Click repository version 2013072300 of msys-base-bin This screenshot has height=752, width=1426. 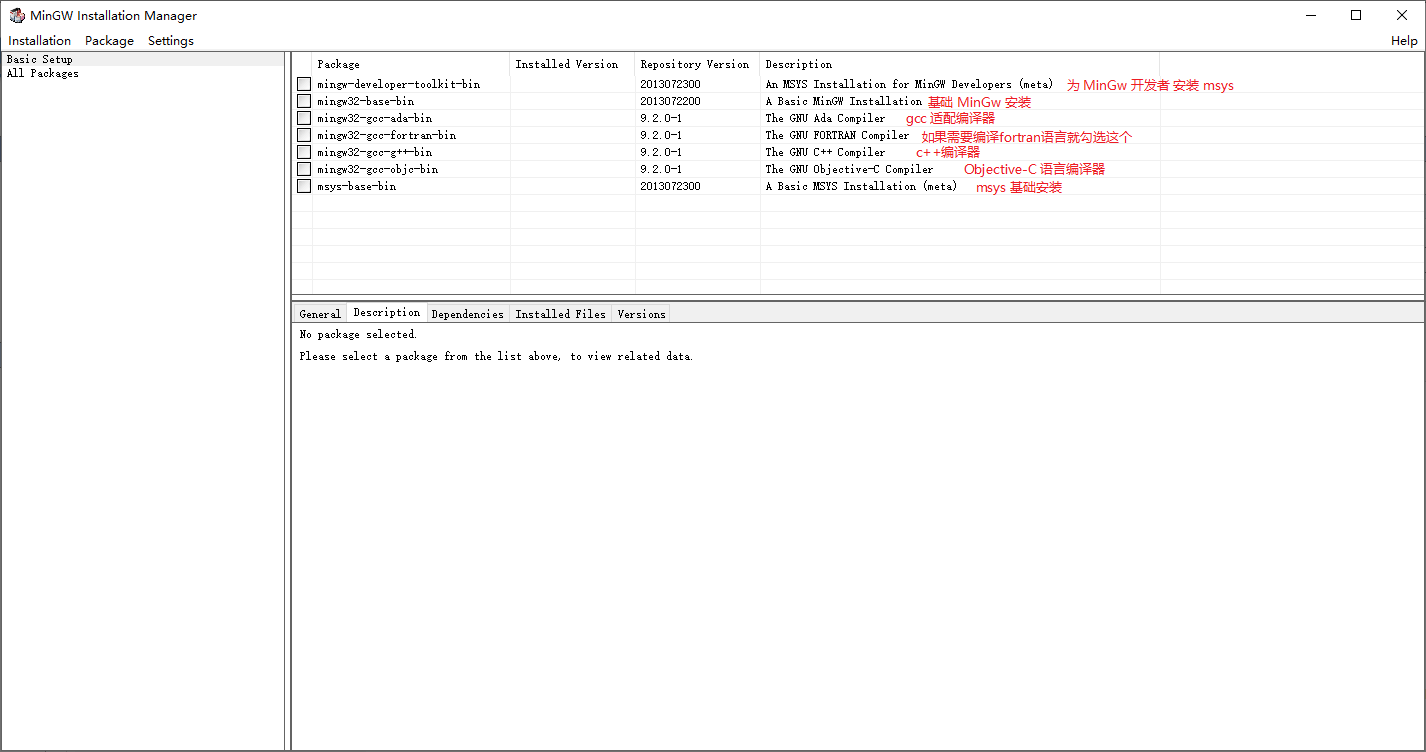(x=671, y=186)
